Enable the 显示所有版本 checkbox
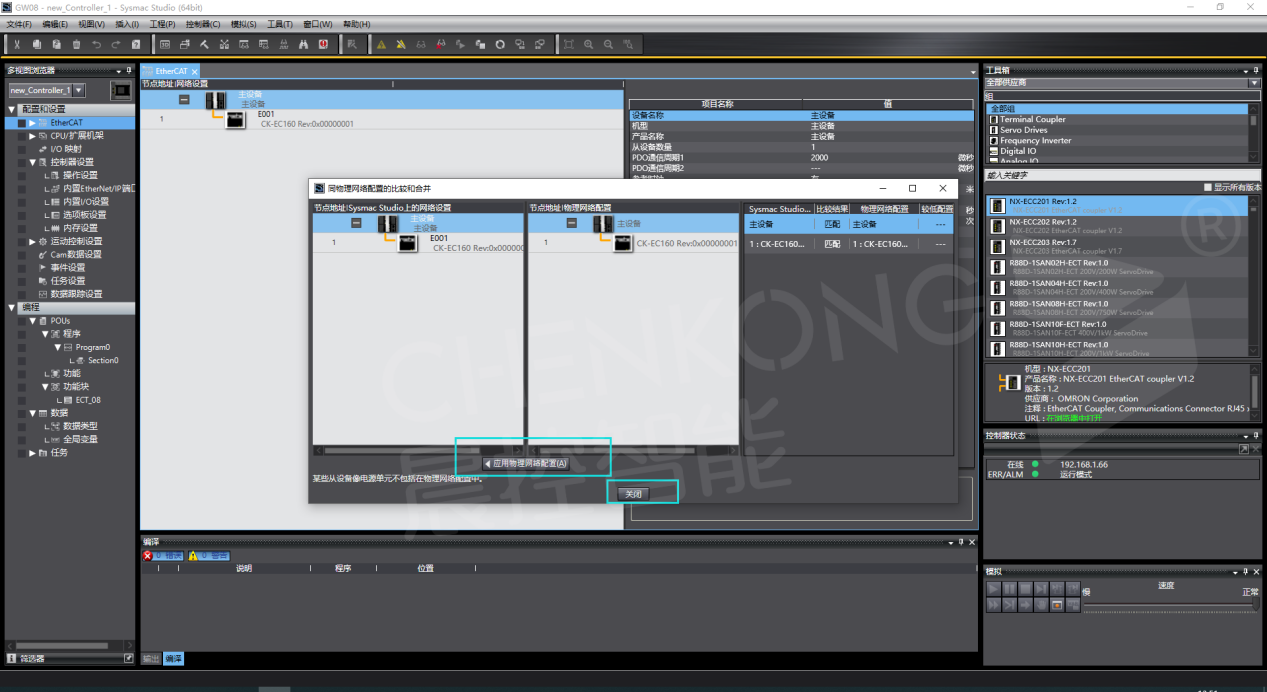The image size is (1267, 692). tap(1208, 187)
